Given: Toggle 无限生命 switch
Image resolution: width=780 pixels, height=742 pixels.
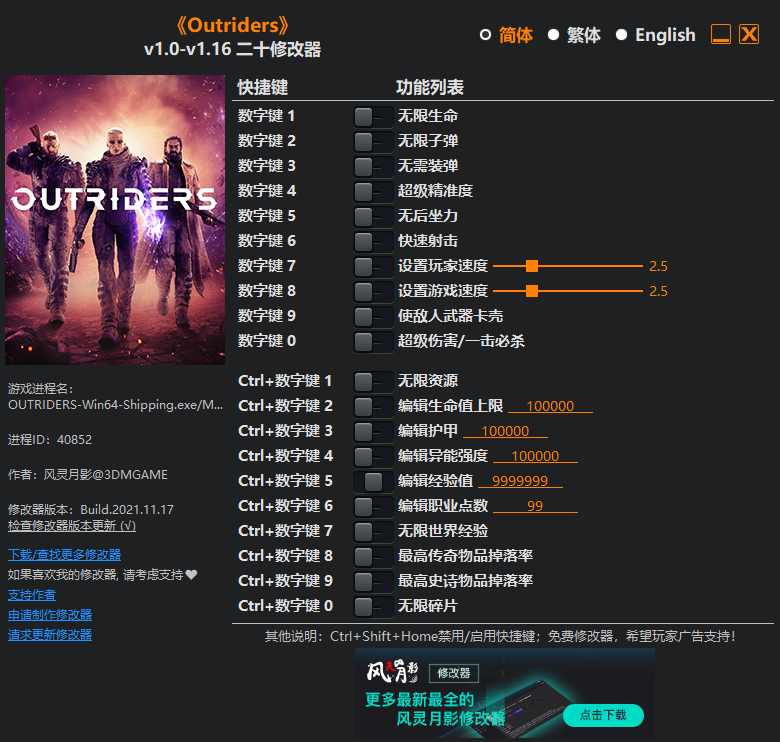Looking at the screenshot, I should pos(373,117).
